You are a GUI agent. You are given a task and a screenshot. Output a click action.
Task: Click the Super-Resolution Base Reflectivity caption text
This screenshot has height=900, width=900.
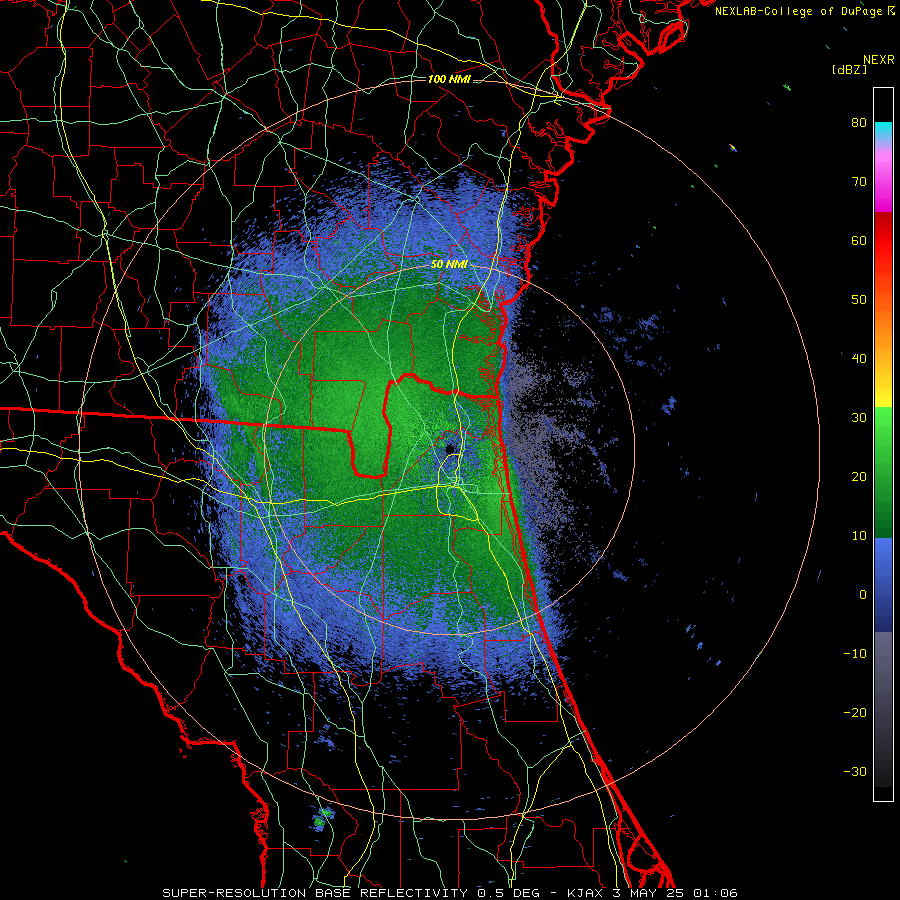(315, 893)
